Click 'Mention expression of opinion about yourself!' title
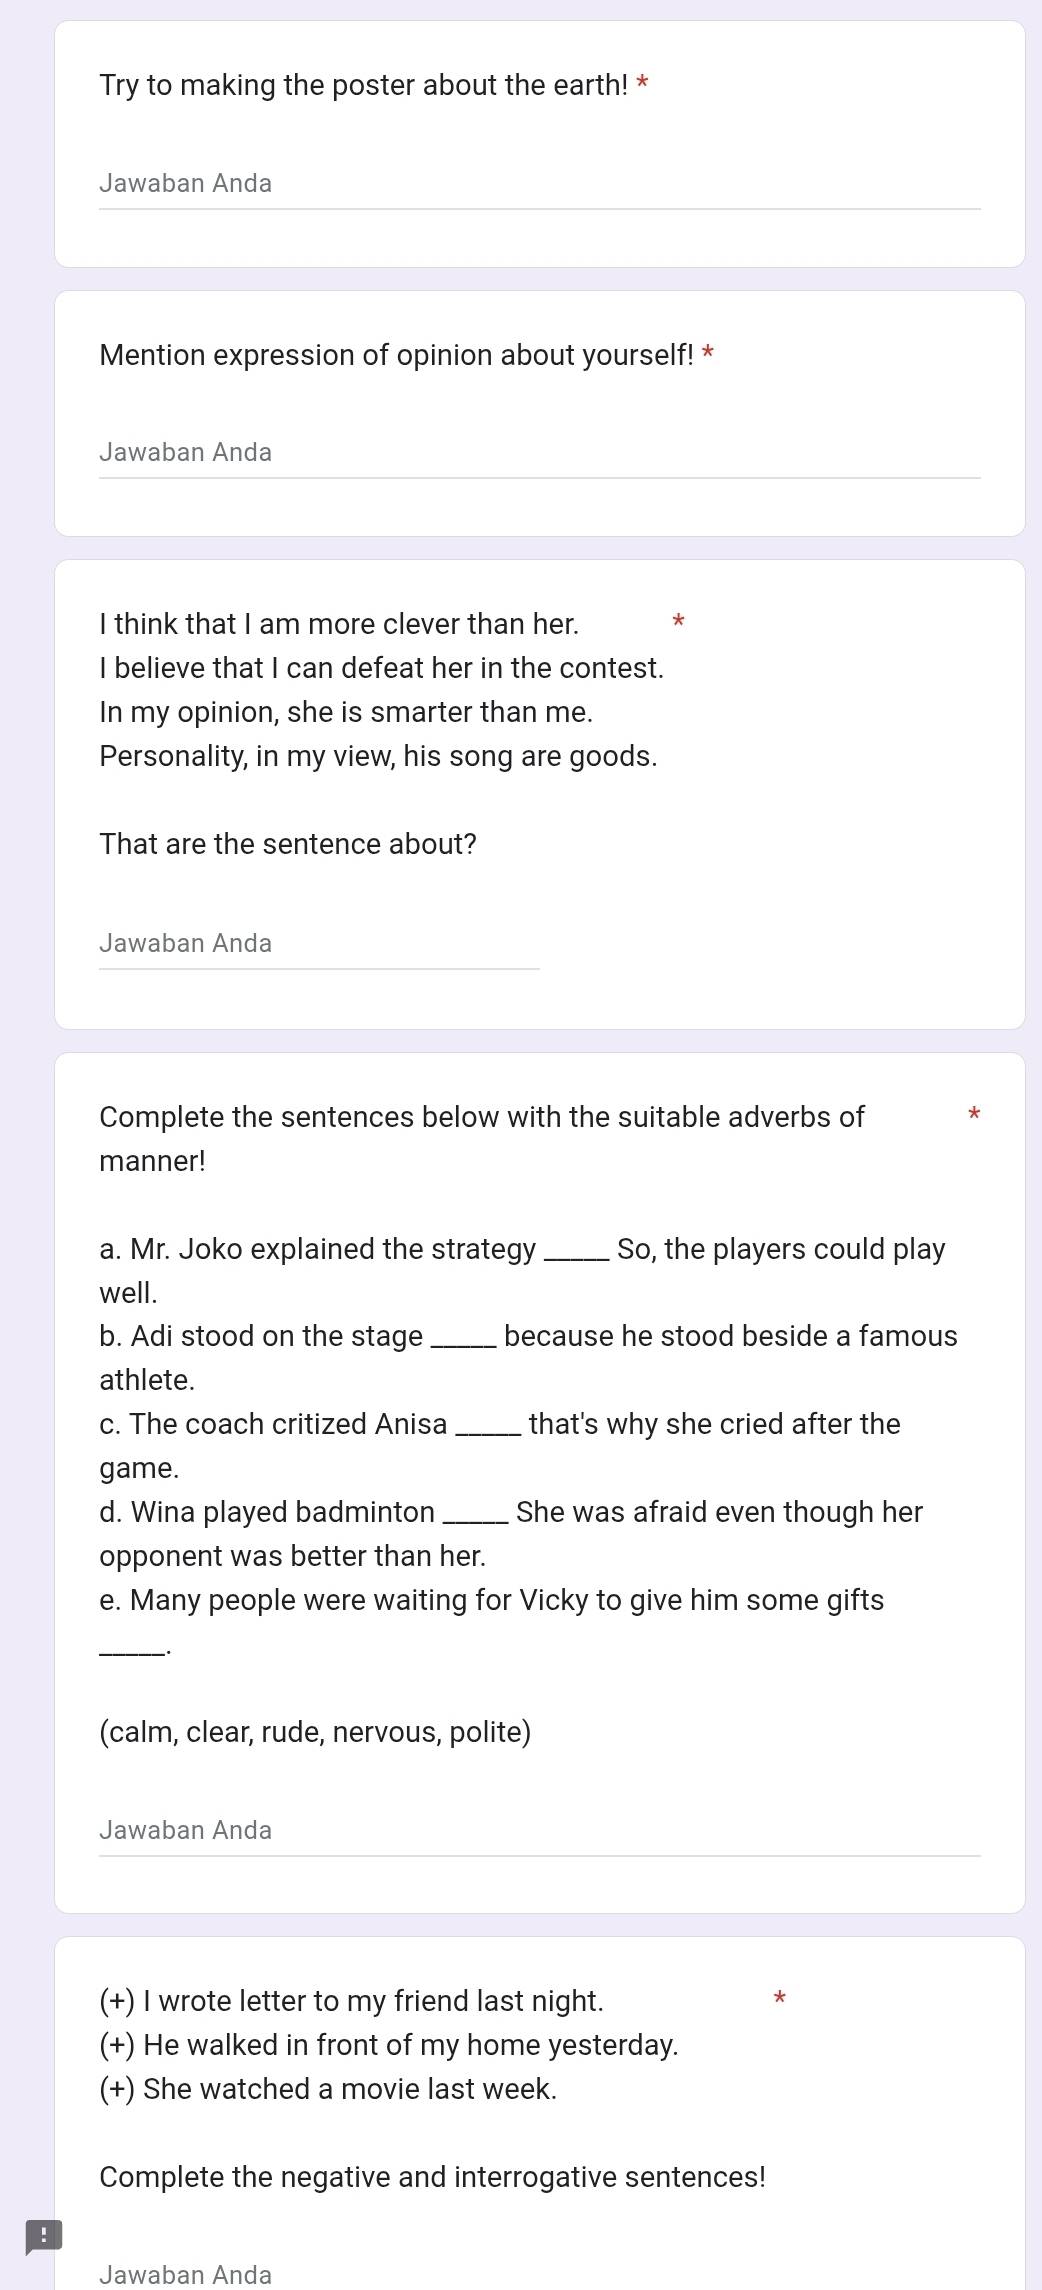The width and height of the screenshot is (1042, 2290). coord(397,355)
